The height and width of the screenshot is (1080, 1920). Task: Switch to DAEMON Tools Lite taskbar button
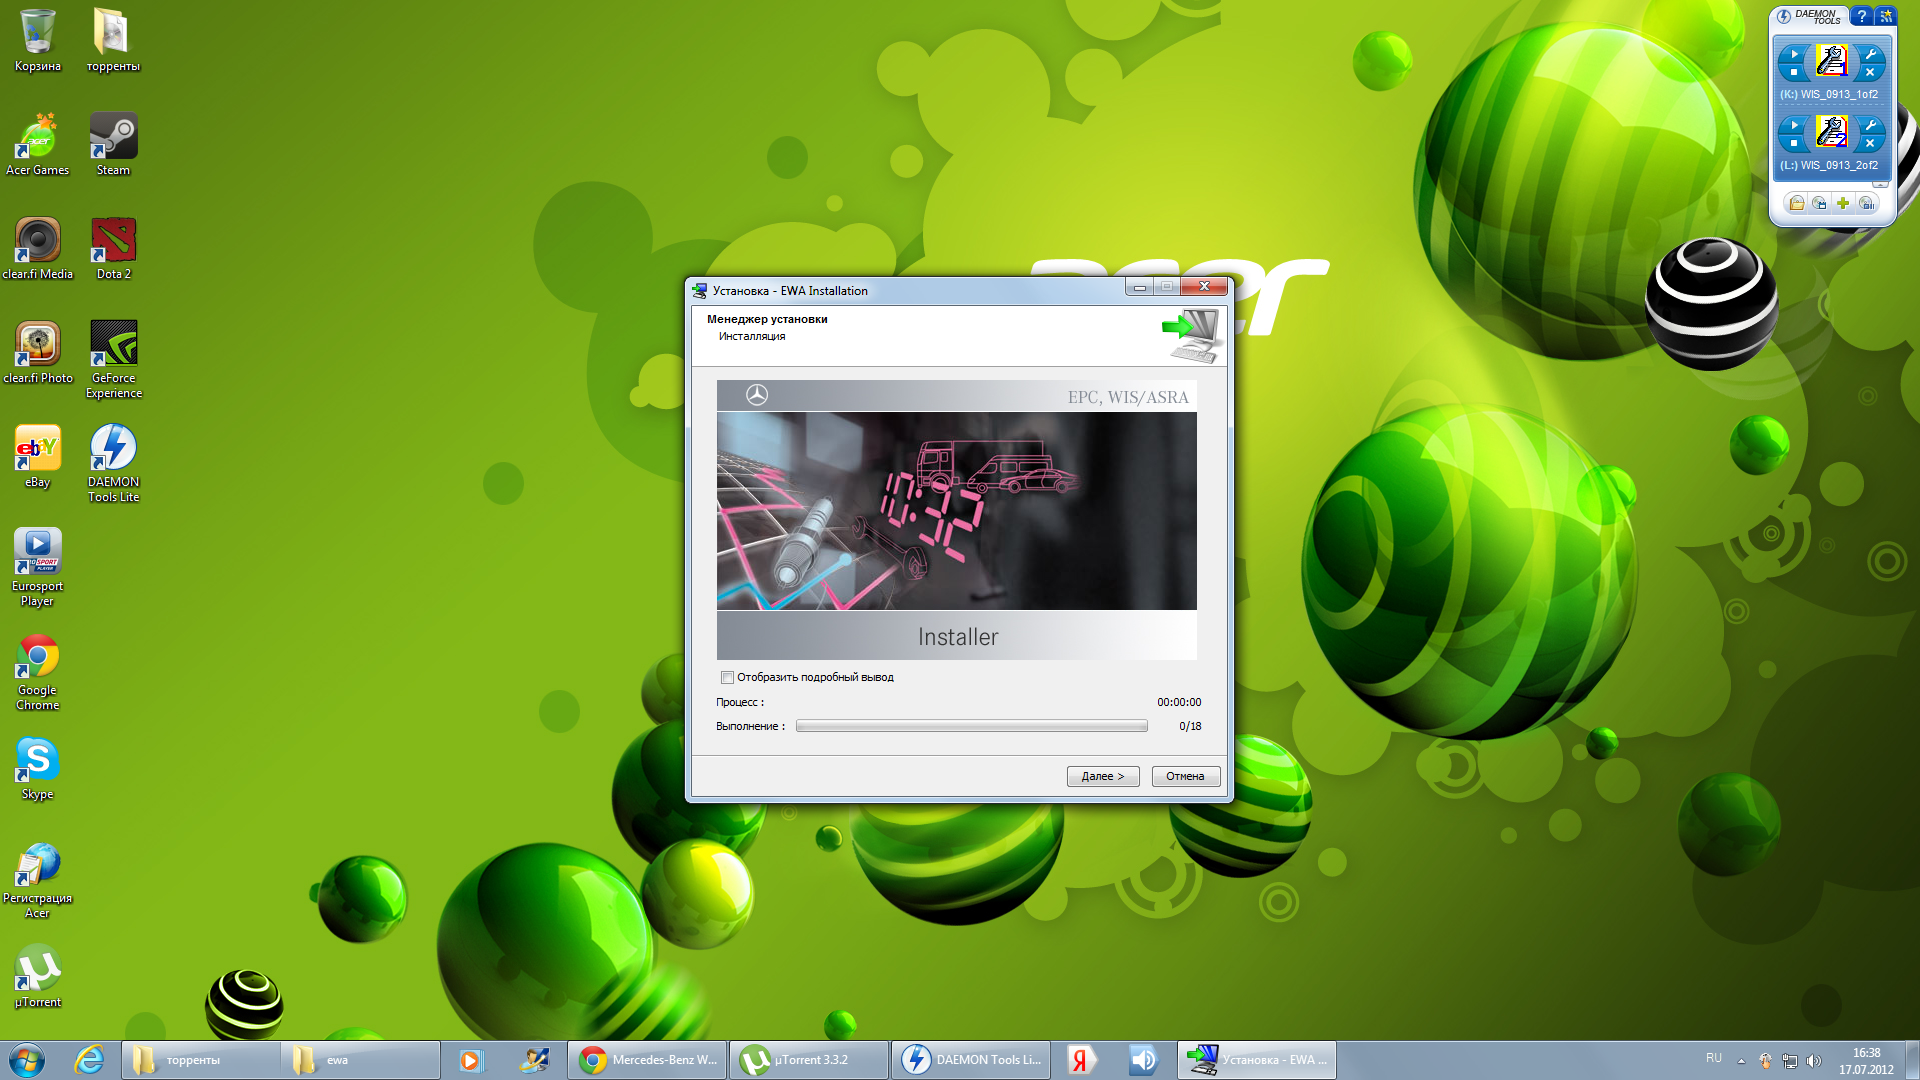971,1060
